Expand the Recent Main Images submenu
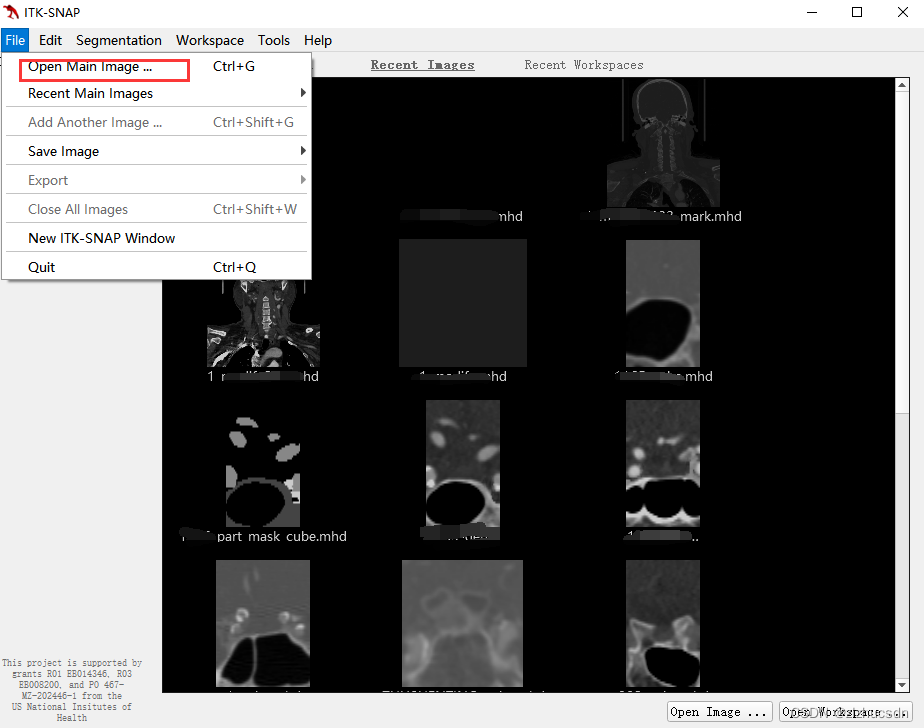The height and width of the screenshot is (728, 924). click(x=157, y=93)
